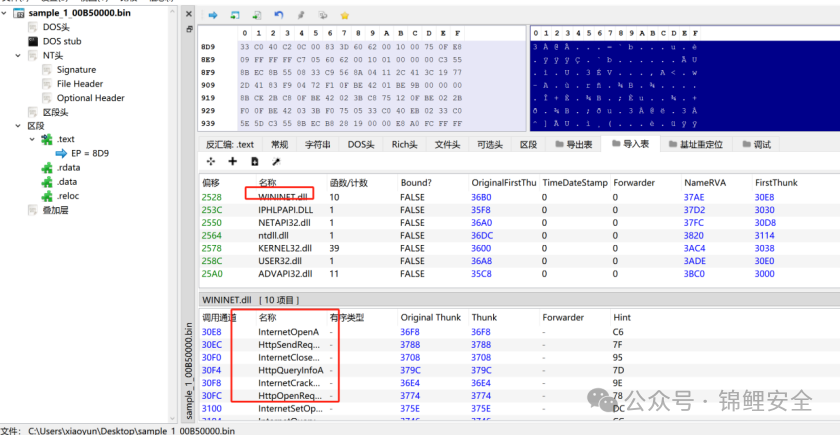Click the 名称 column header in imports table

pyautogui.click(x=267, y=183)
